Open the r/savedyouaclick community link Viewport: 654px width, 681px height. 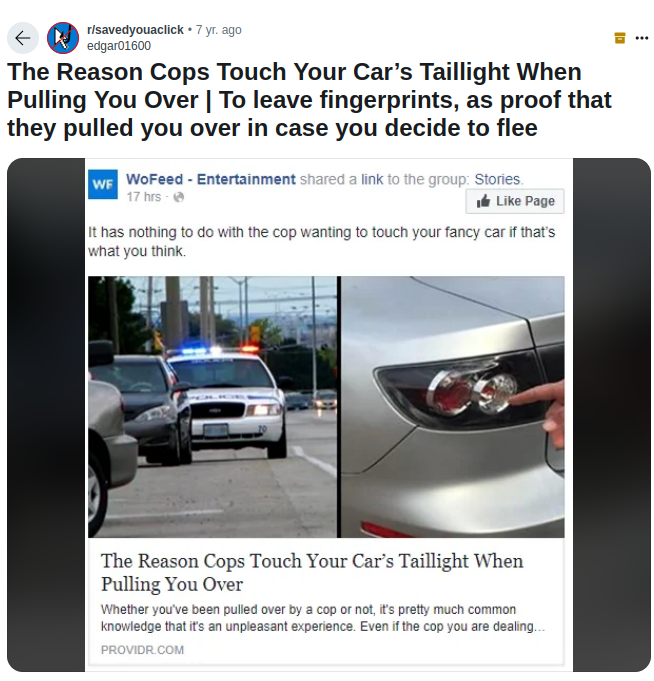[x=135, y=30]
